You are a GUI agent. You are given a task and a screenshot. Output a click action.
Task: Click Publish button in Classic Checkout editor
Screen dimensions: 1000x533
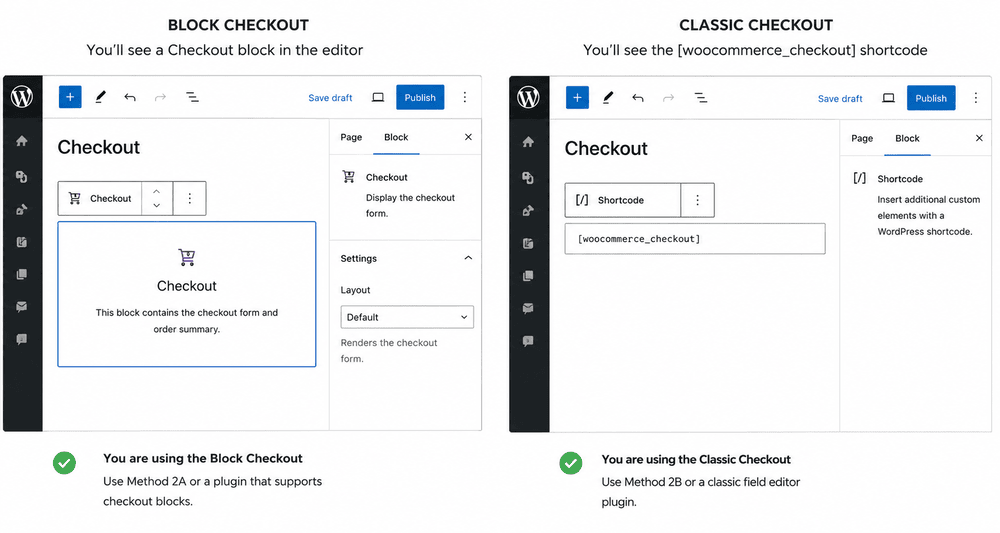pyautogui.click(x=931, y=98)
